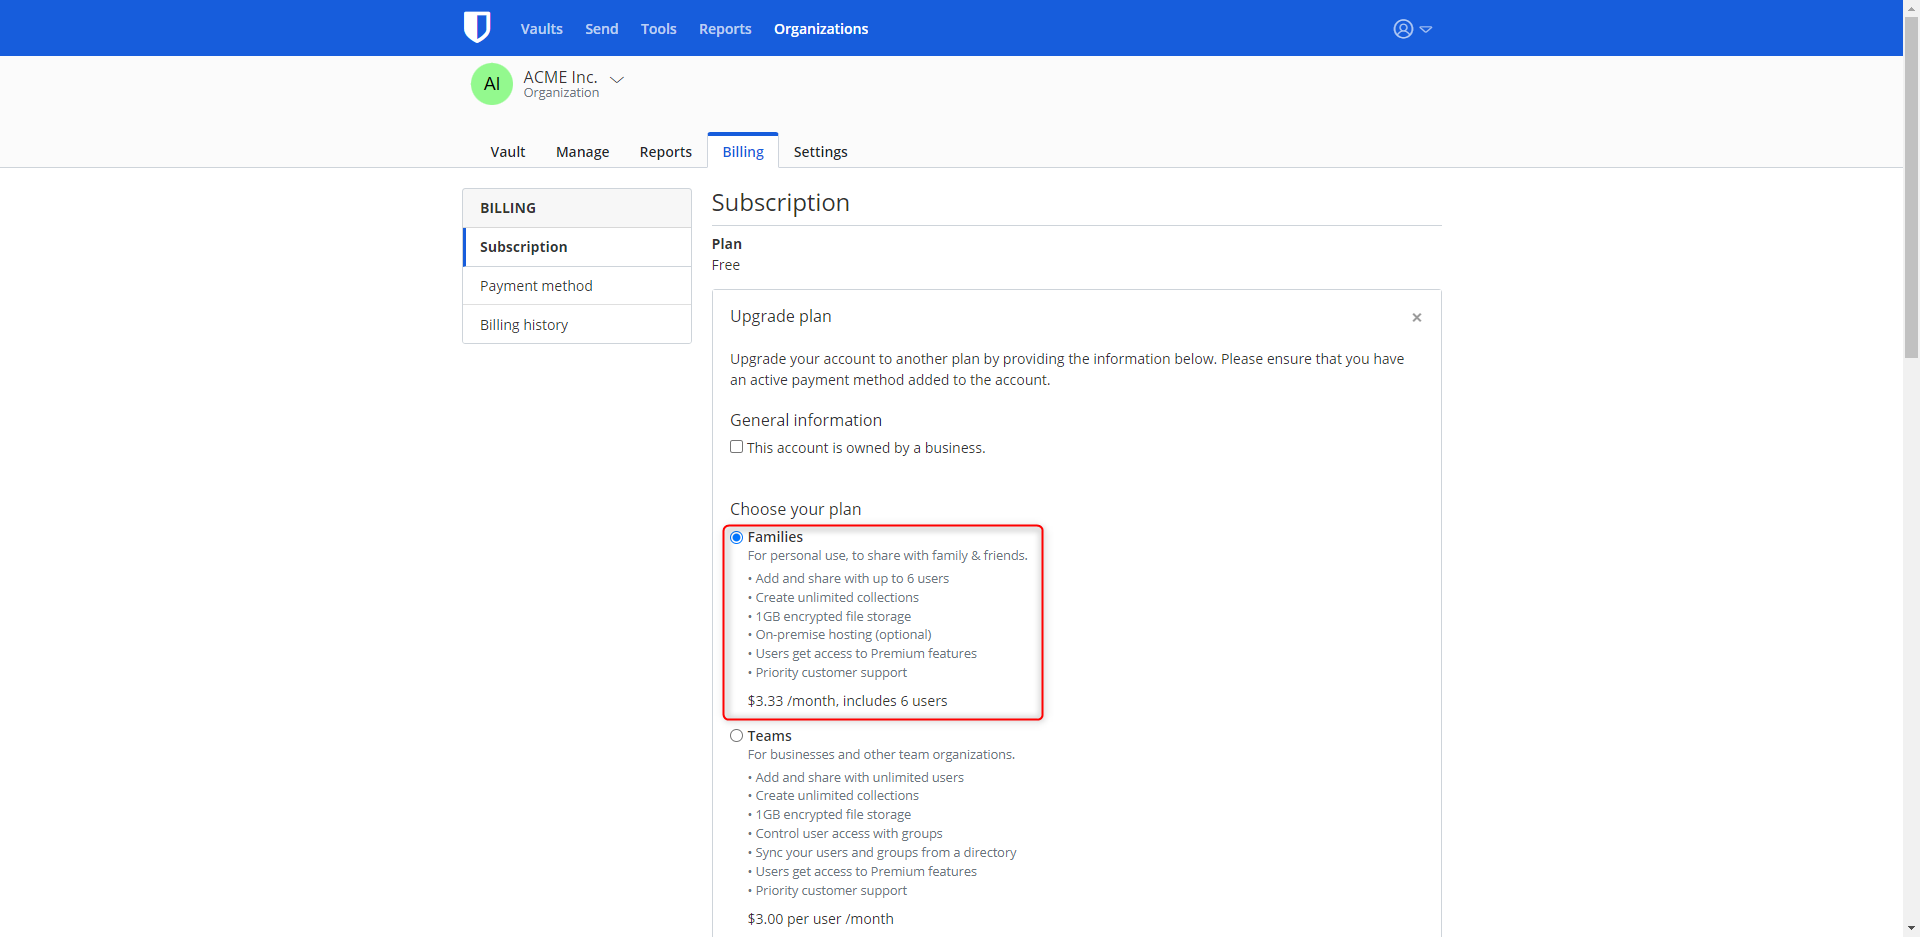Viewport: 1920px width, 937px height.
Task: Click the 'Subscription' page heading
Action: click(x=781, y=203)
